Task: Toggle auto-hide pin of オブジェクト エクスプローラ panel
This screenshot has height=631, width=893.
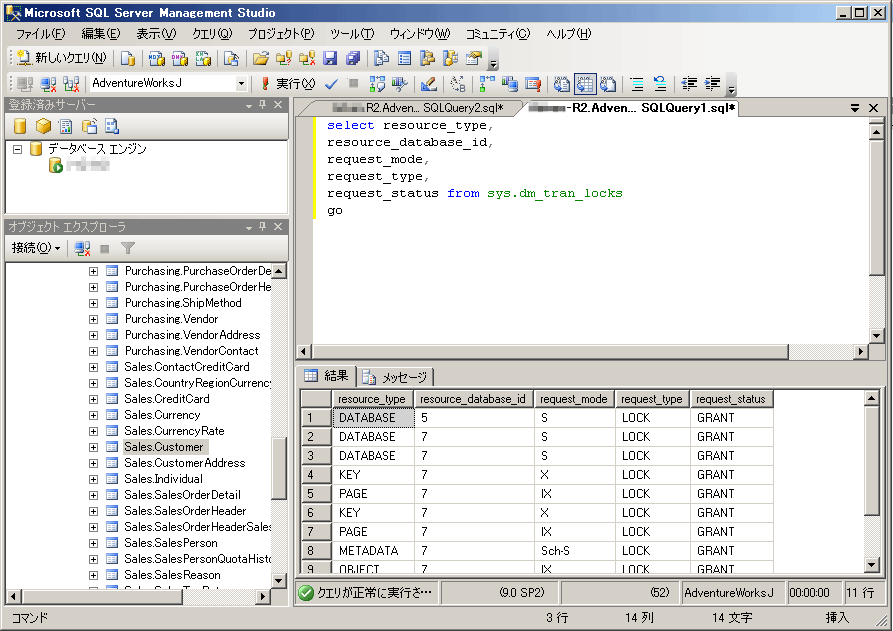Action: pos(263,226)
